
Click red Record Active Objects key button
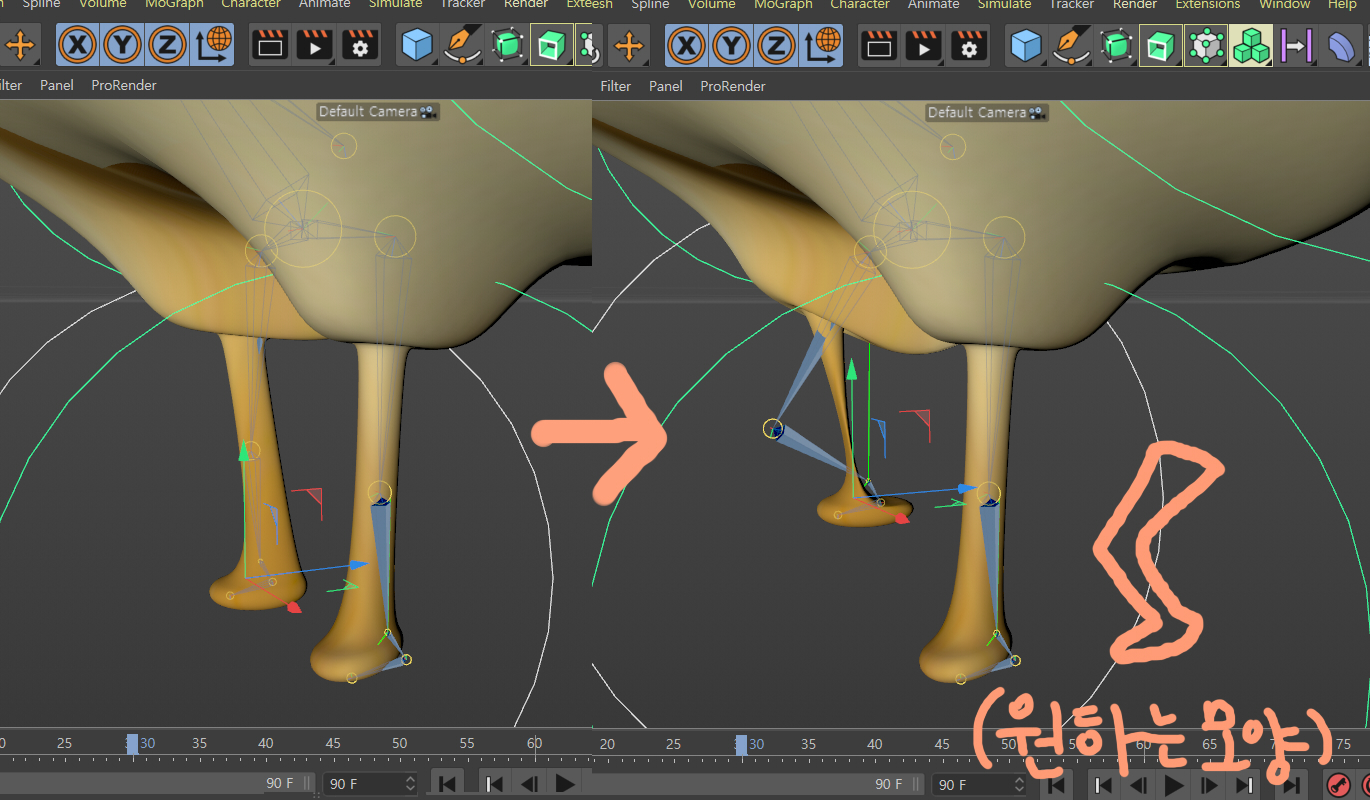(x=1337, y=785)
